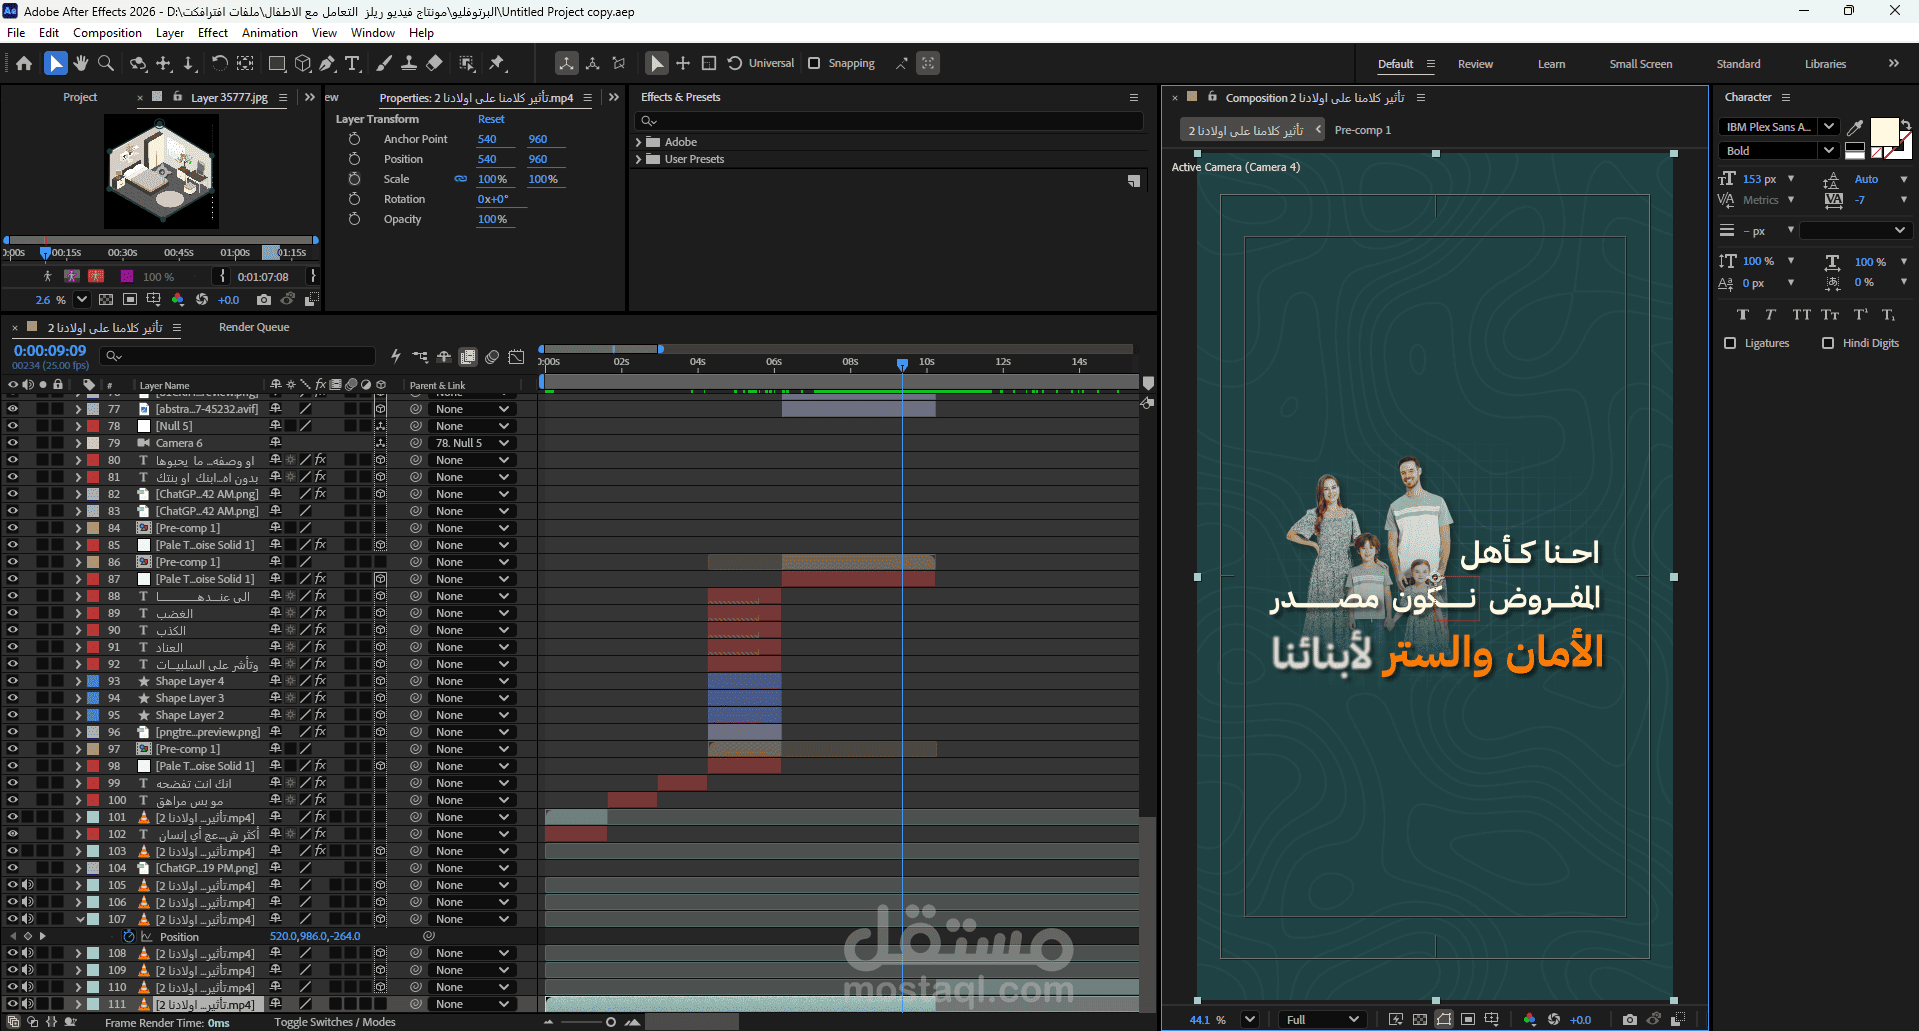Viewport: 1919px width, 1031px height.
Task: Click Faux Bold button in Character panel
Action: tap(1743, 314)
